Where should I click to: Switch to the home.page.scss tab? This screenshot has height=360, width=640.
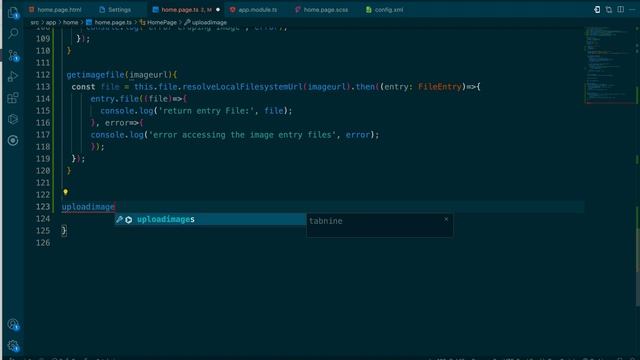[x=322, y=9]
